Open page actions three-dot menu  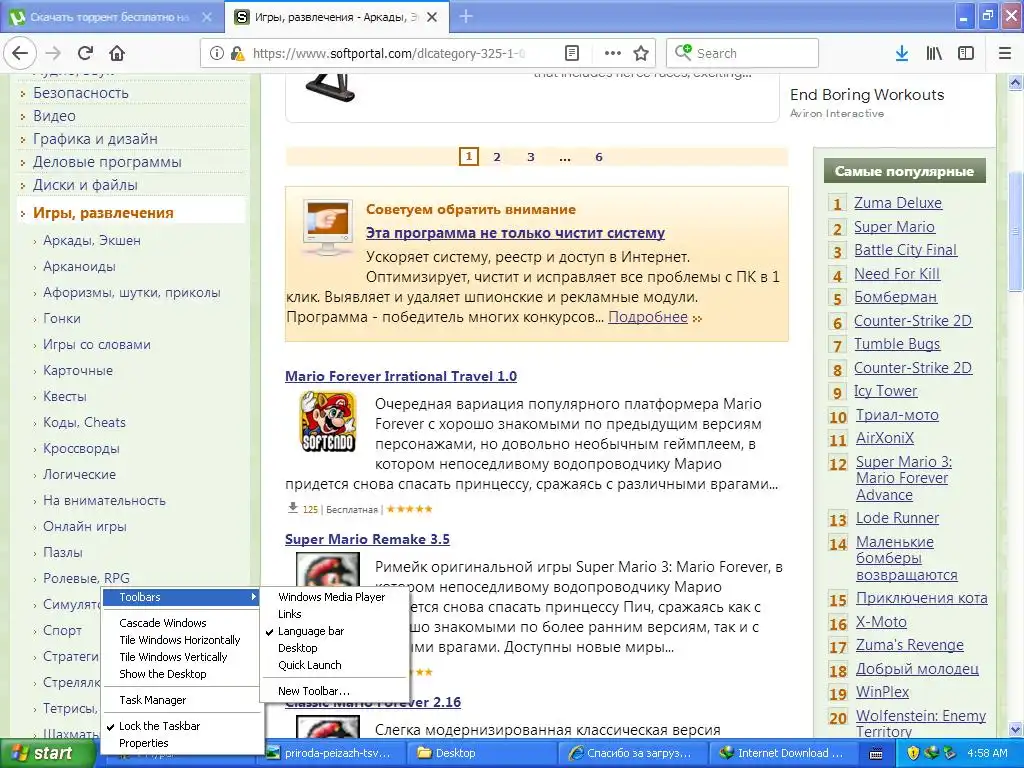[x=613, y=53]
